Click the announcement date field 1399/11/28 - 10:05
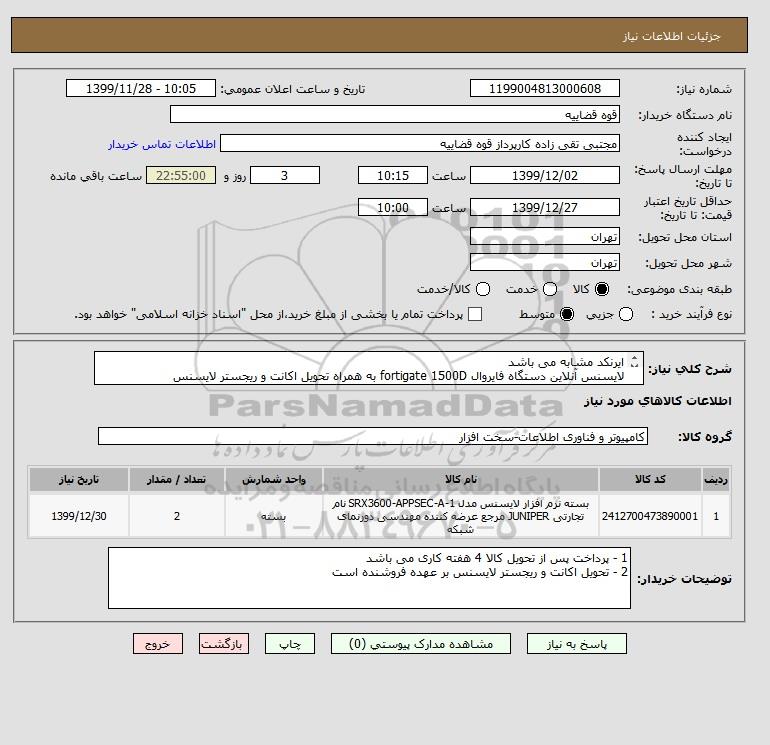Screen dimensions: 770x745 click(141, 88)
